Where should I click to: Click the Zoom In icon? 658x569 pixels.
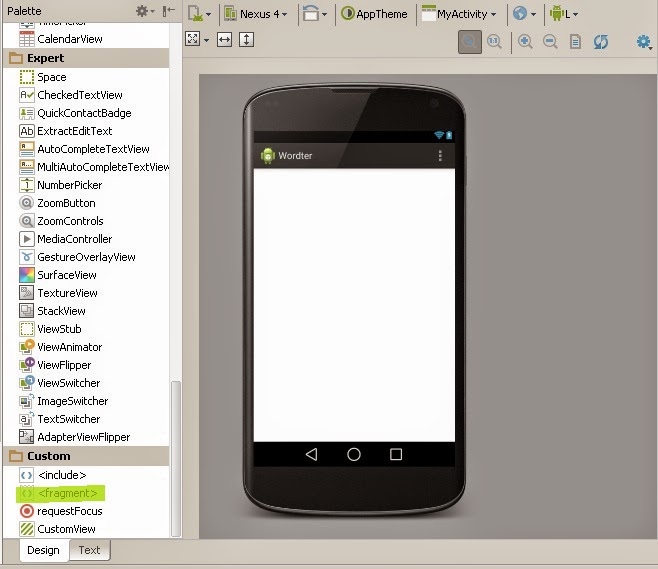pos(525,42)
